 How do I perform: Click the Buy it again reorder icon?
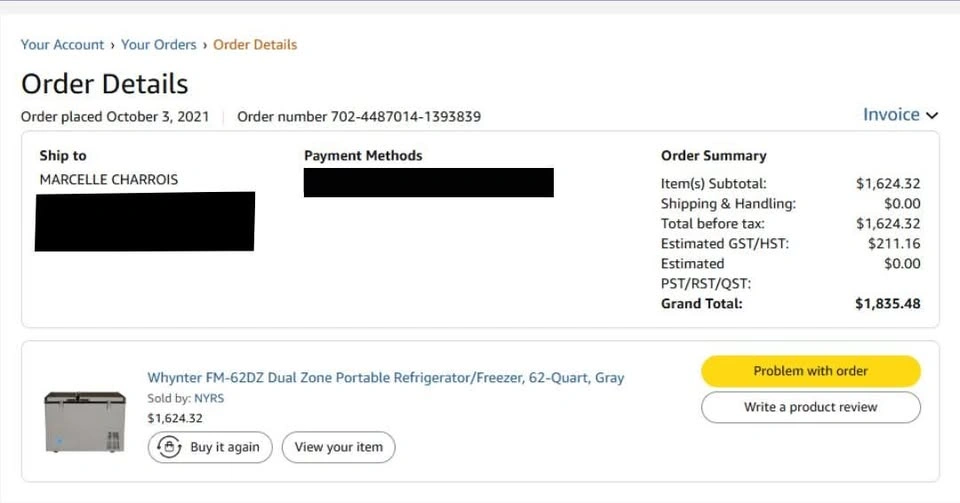170,447
